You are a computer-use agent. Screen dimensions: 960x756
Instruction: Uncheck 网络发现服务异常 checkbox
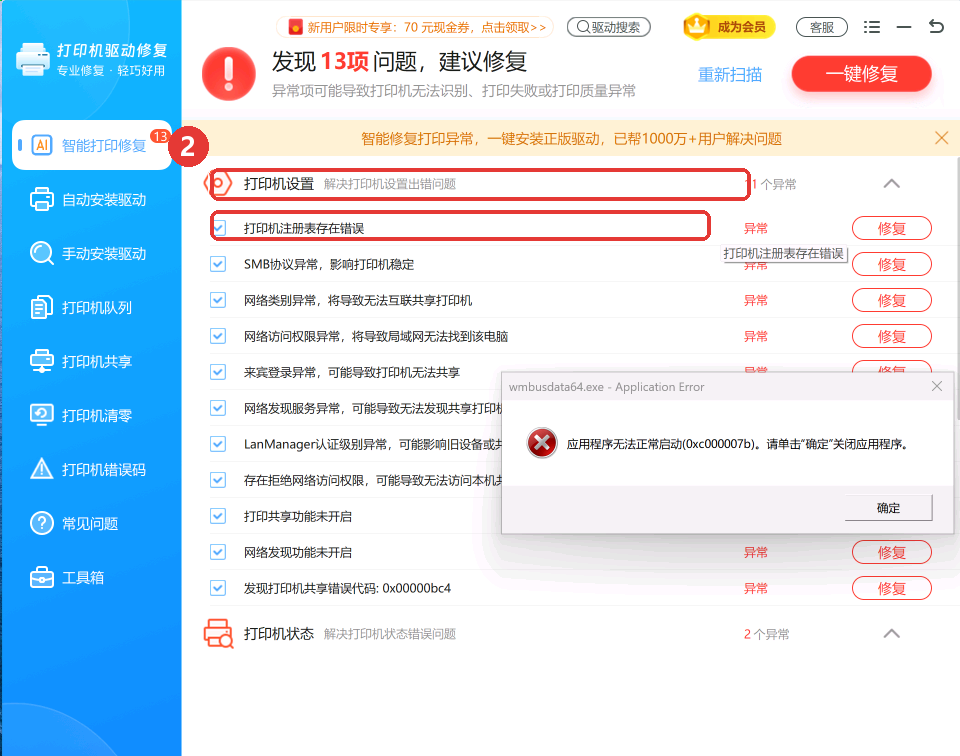click(218, 408)
